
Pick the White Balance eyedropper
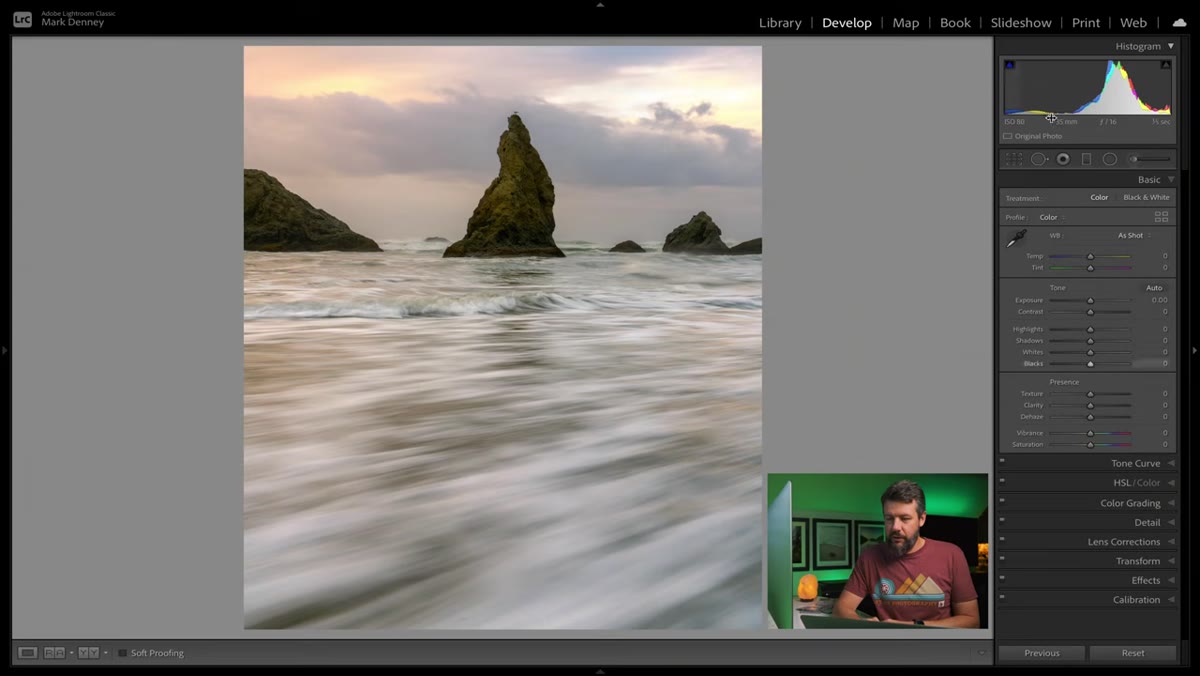coord(1016,238)
